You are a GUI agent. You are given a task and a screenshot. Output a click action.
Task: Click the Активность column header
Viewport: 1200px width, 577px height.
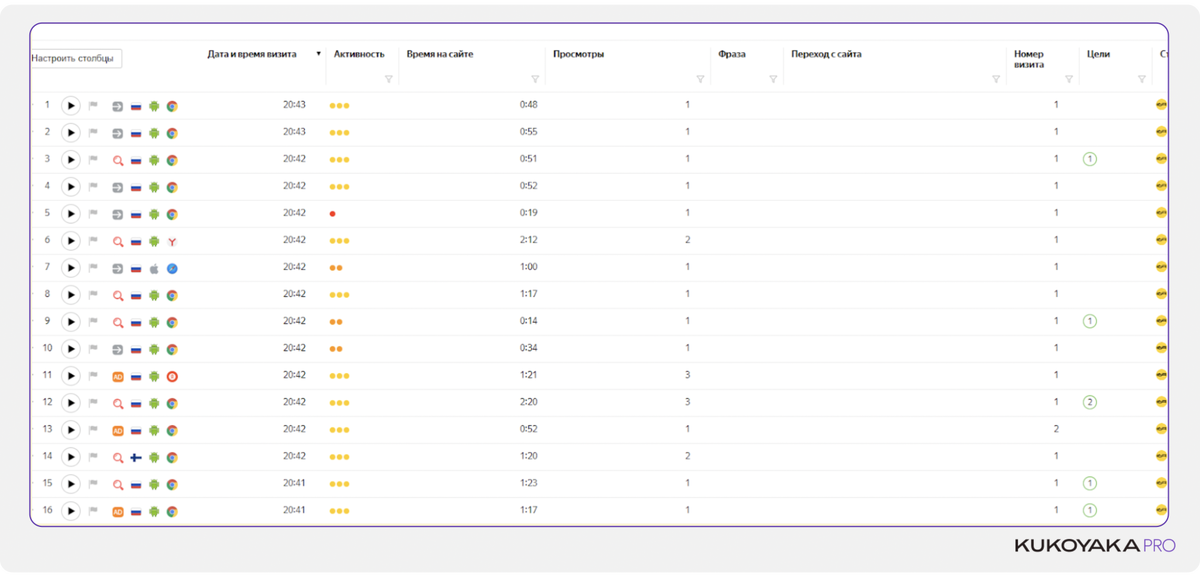click(x=359, y=54)
